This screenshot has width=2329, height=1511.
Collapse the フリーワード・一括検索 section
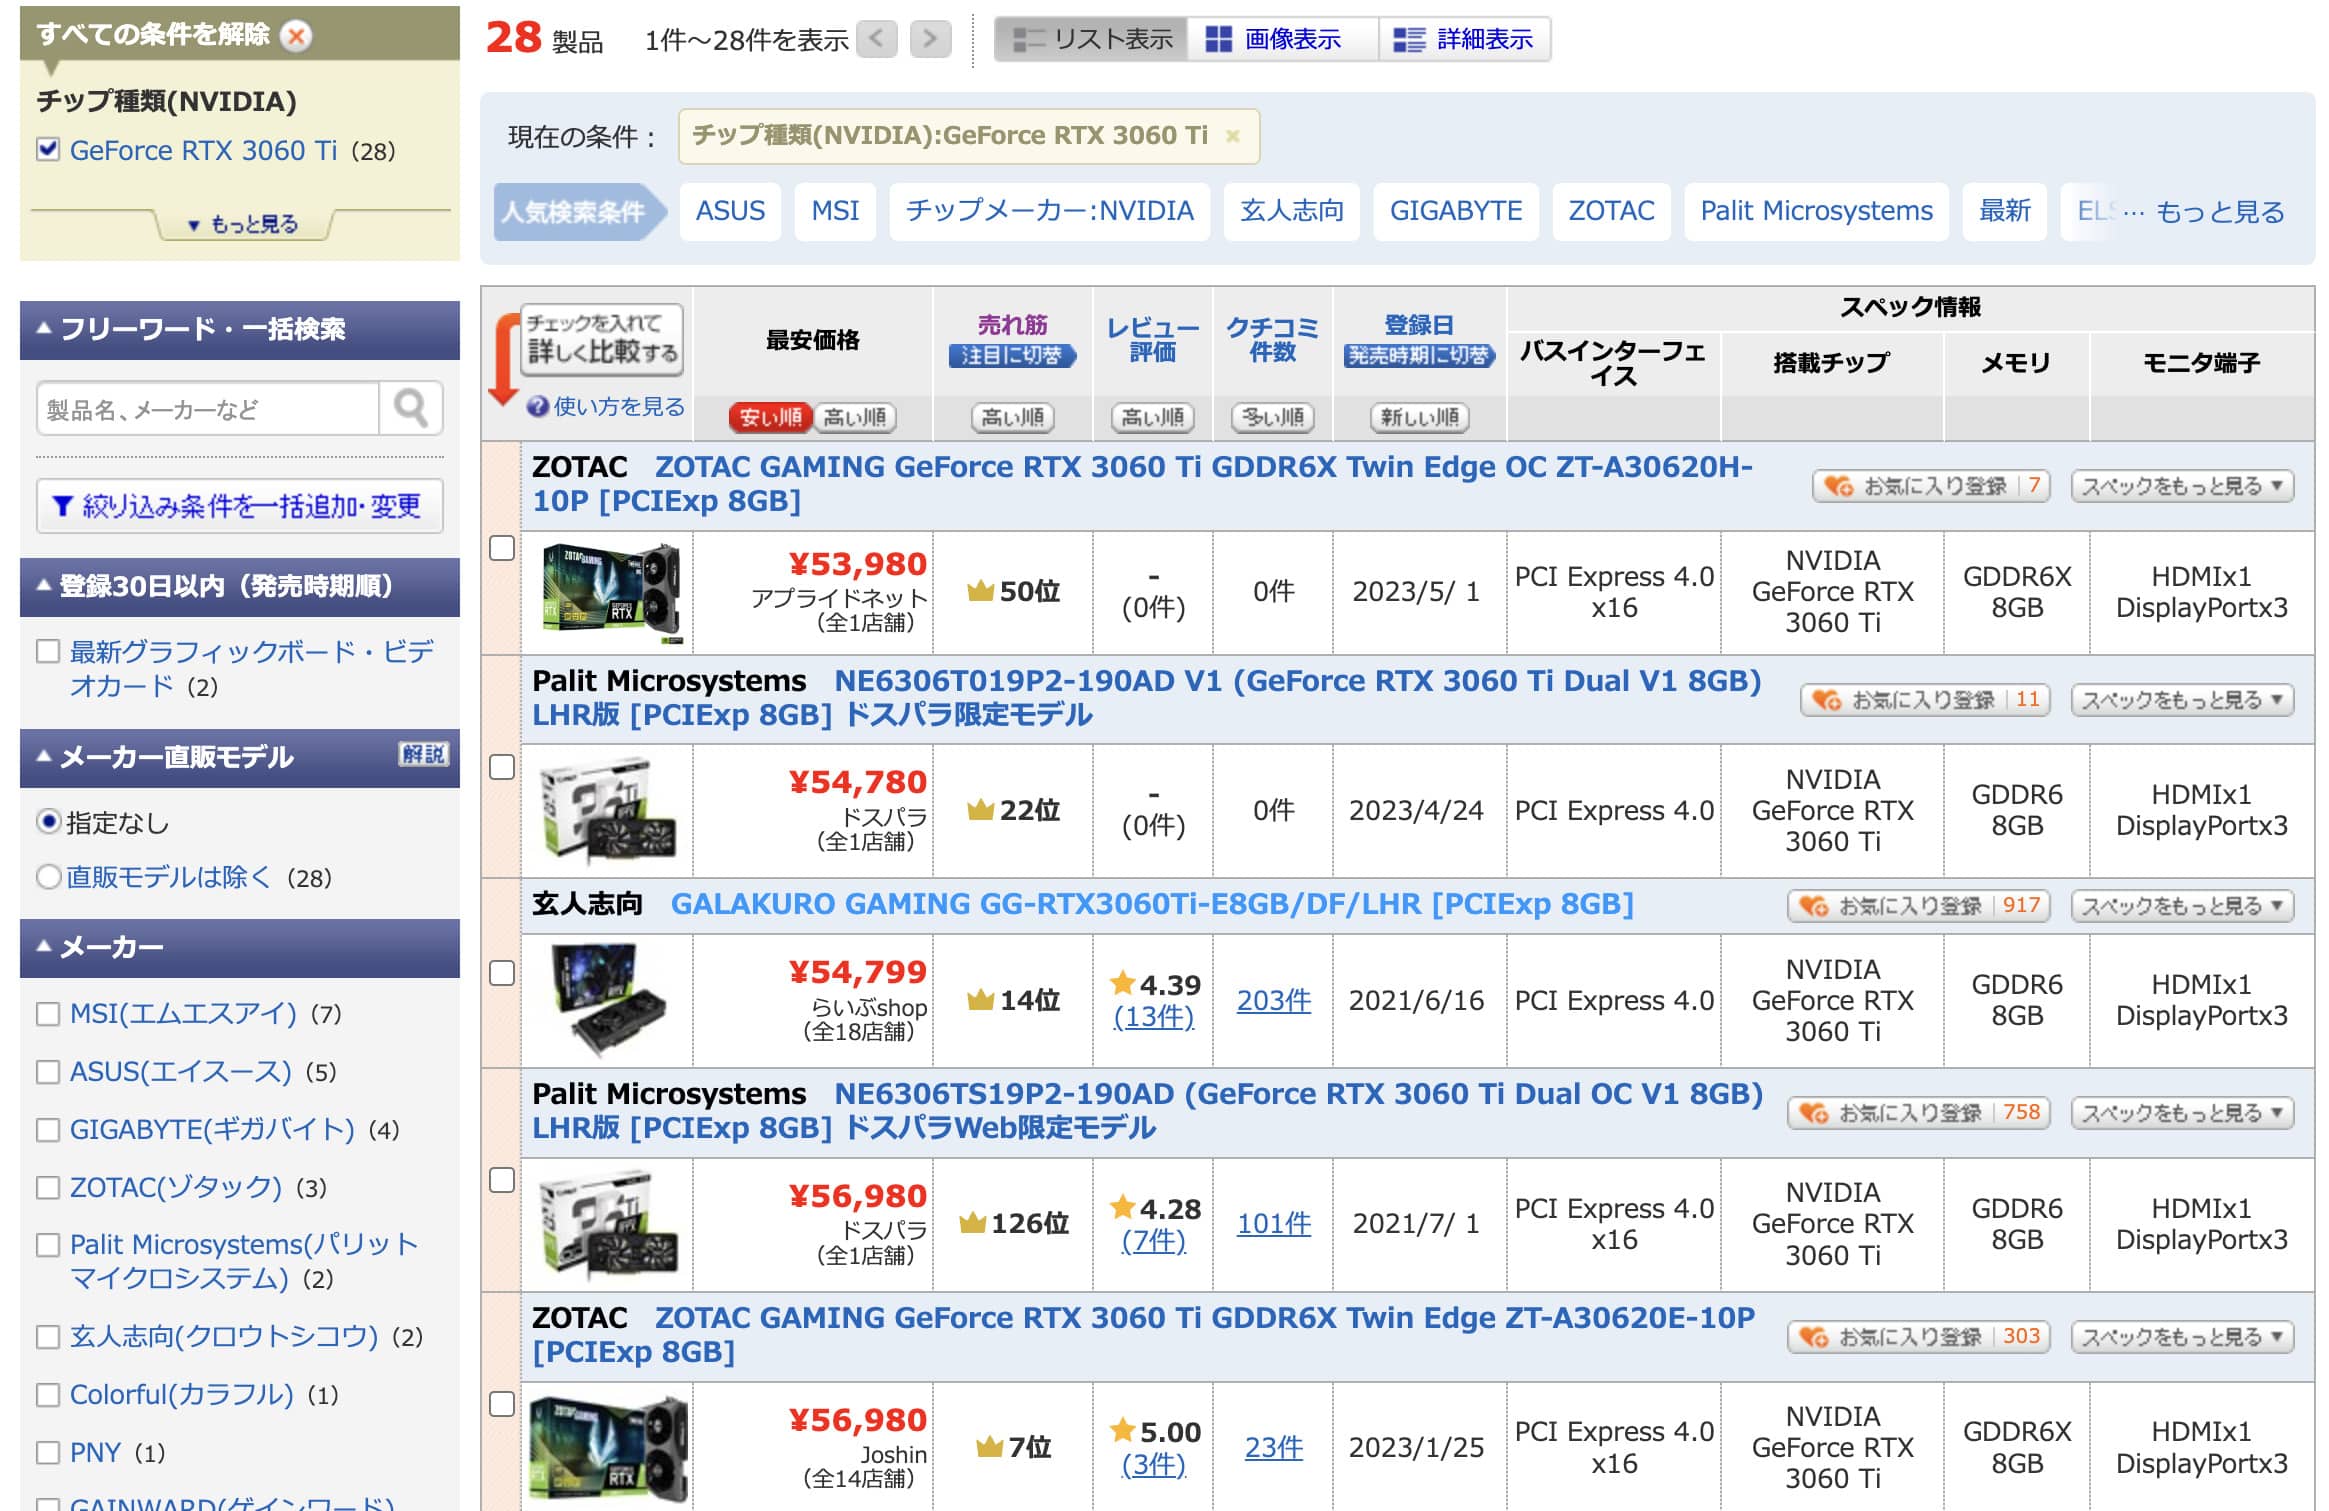(x=240, y=330)
